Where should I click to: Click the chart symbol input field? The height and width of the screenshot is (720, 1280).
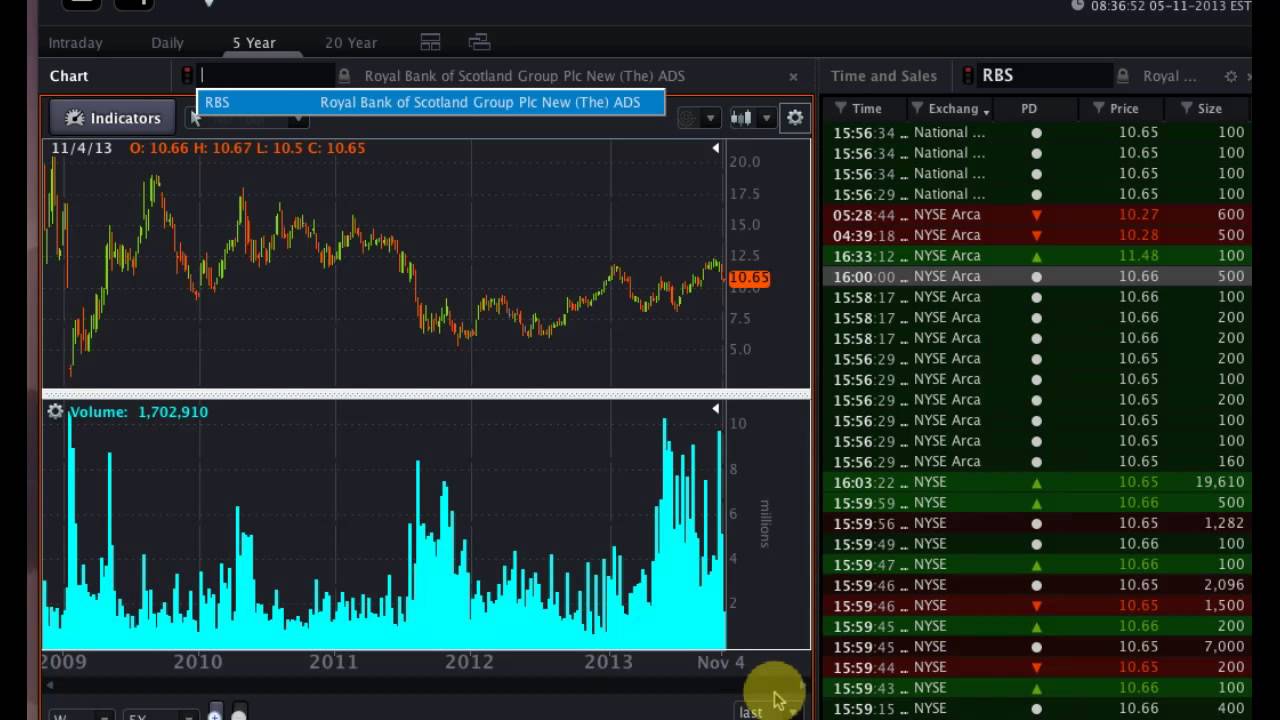coord(266,75)
